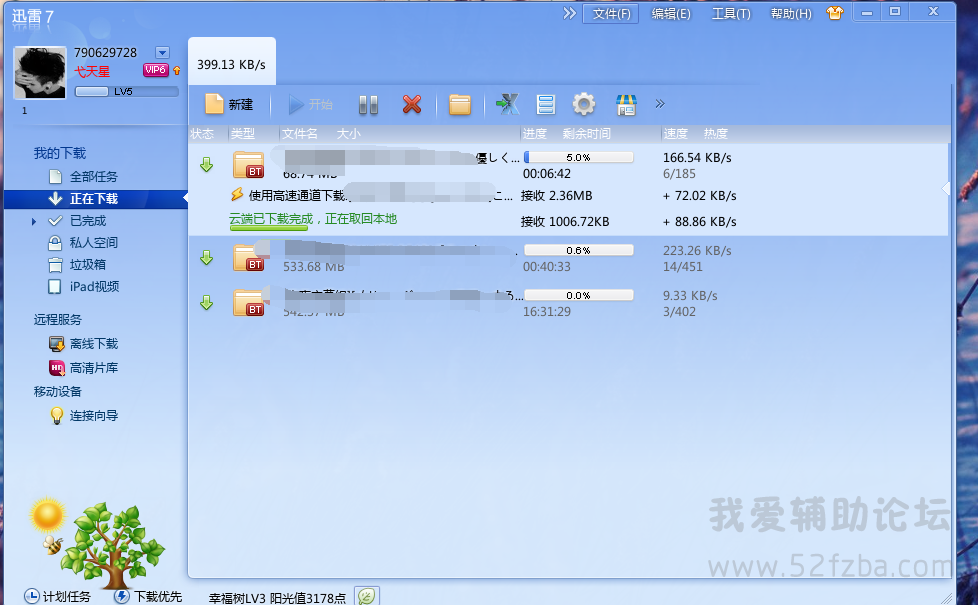978x605 pixels.
Task: Open 连接向导 connection wizard
Action: [x=94, y=415]
